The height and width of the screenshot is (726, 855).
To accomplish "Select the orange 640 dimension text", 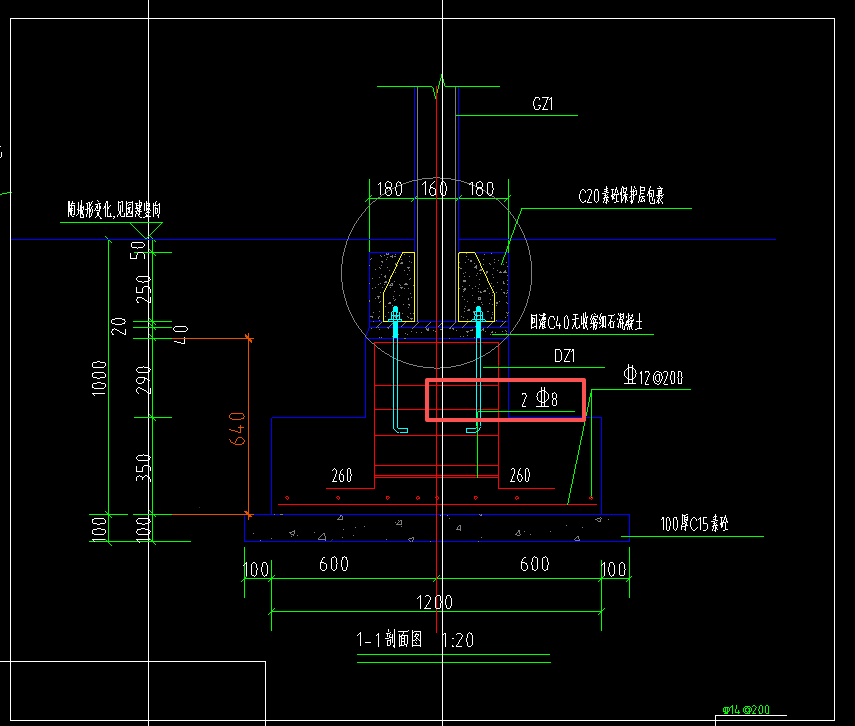I will (x=238, y=429).
